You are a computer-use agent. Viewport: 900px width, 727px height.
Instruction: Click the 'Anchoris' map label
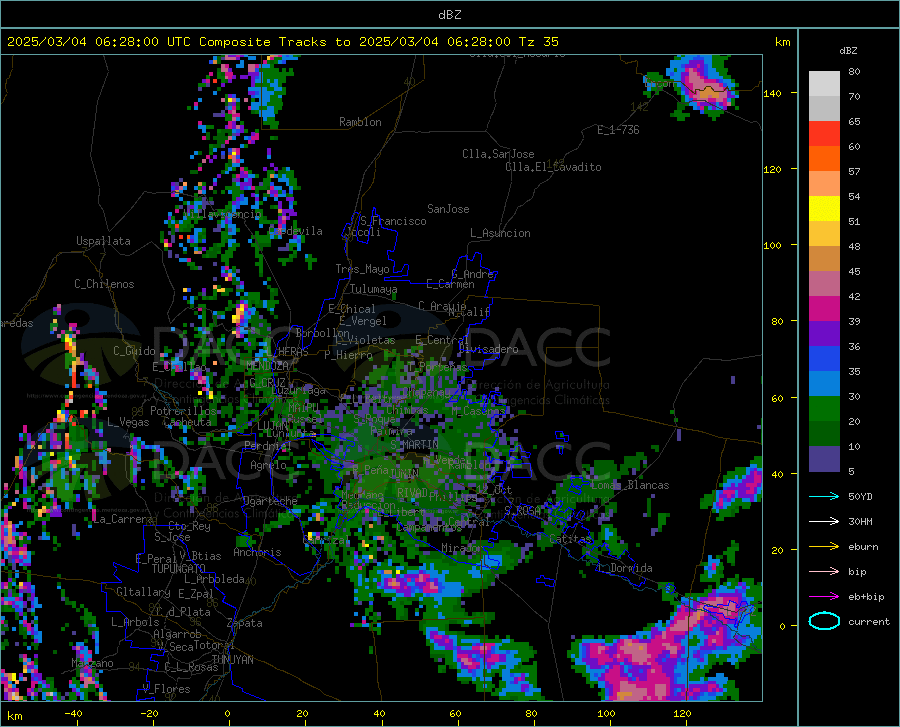[x=257, y=553]
